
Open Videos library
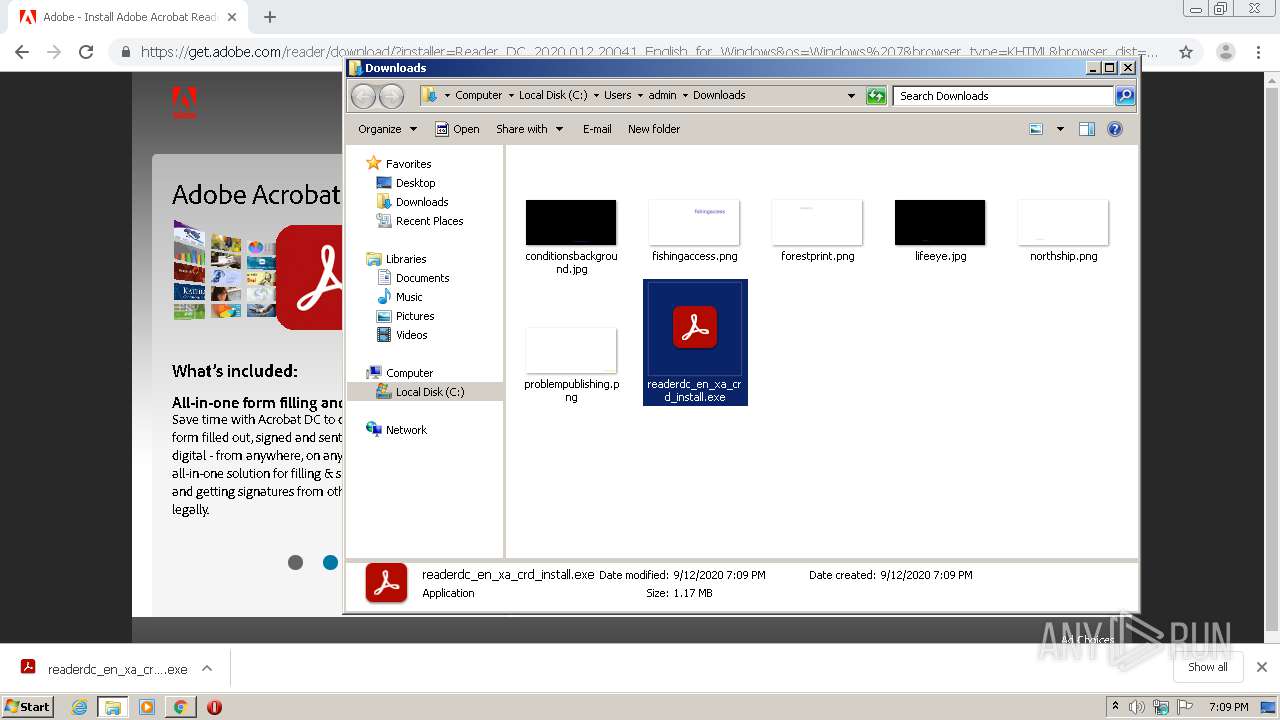tap(401, 335)
